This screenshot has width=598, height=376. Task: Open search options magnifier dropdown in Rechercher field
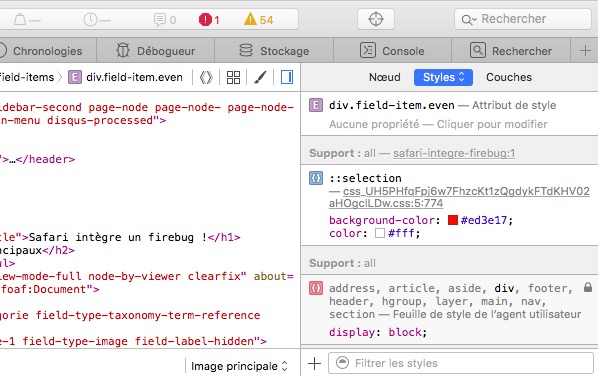(469, 19)
